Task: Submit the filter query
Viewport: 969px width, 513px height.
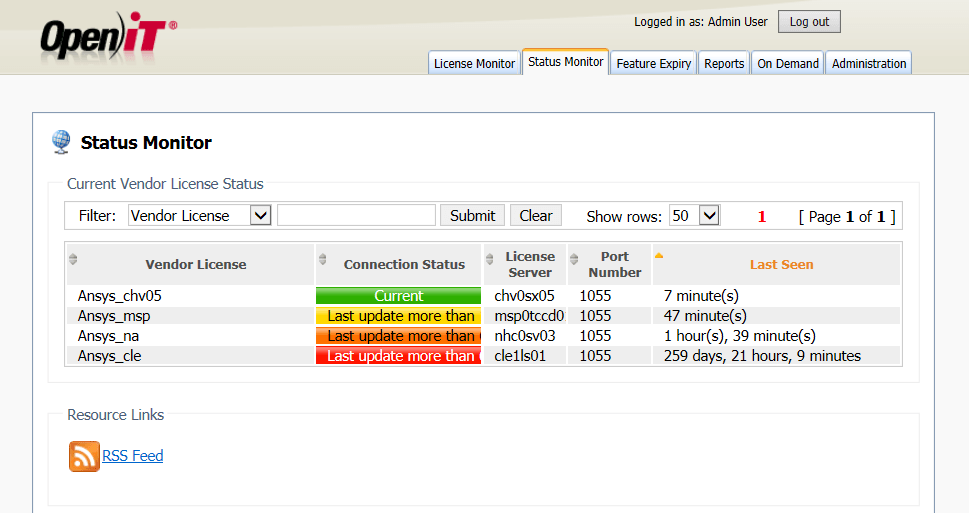Action: pos(472,216)
